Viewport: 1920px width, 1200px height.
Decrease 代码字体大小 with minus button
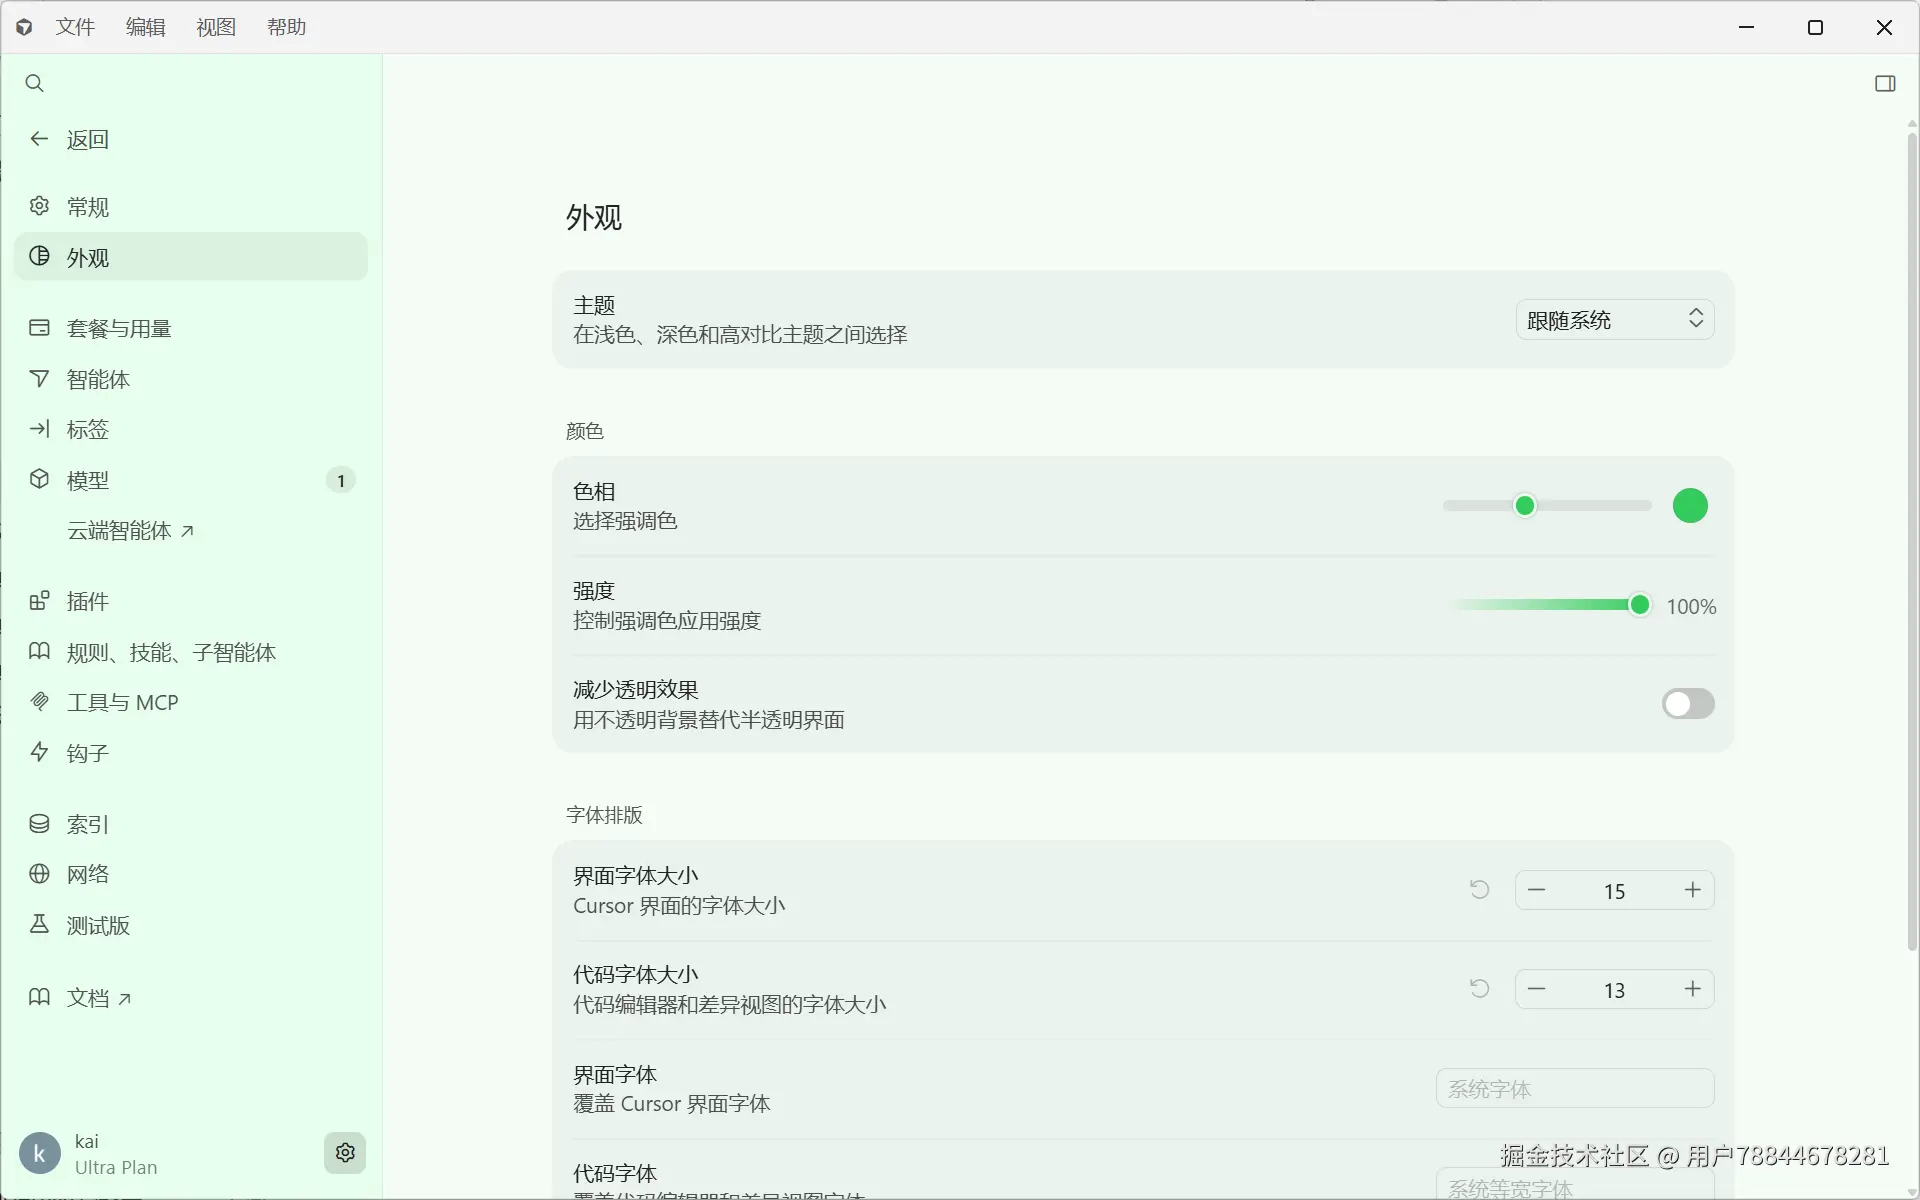[x=1537, y=989]
